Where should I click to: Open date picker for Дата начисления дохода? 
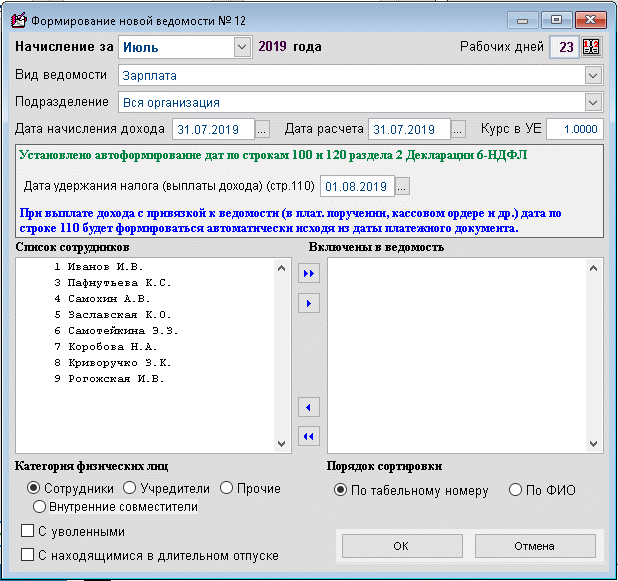click(262, 129)
